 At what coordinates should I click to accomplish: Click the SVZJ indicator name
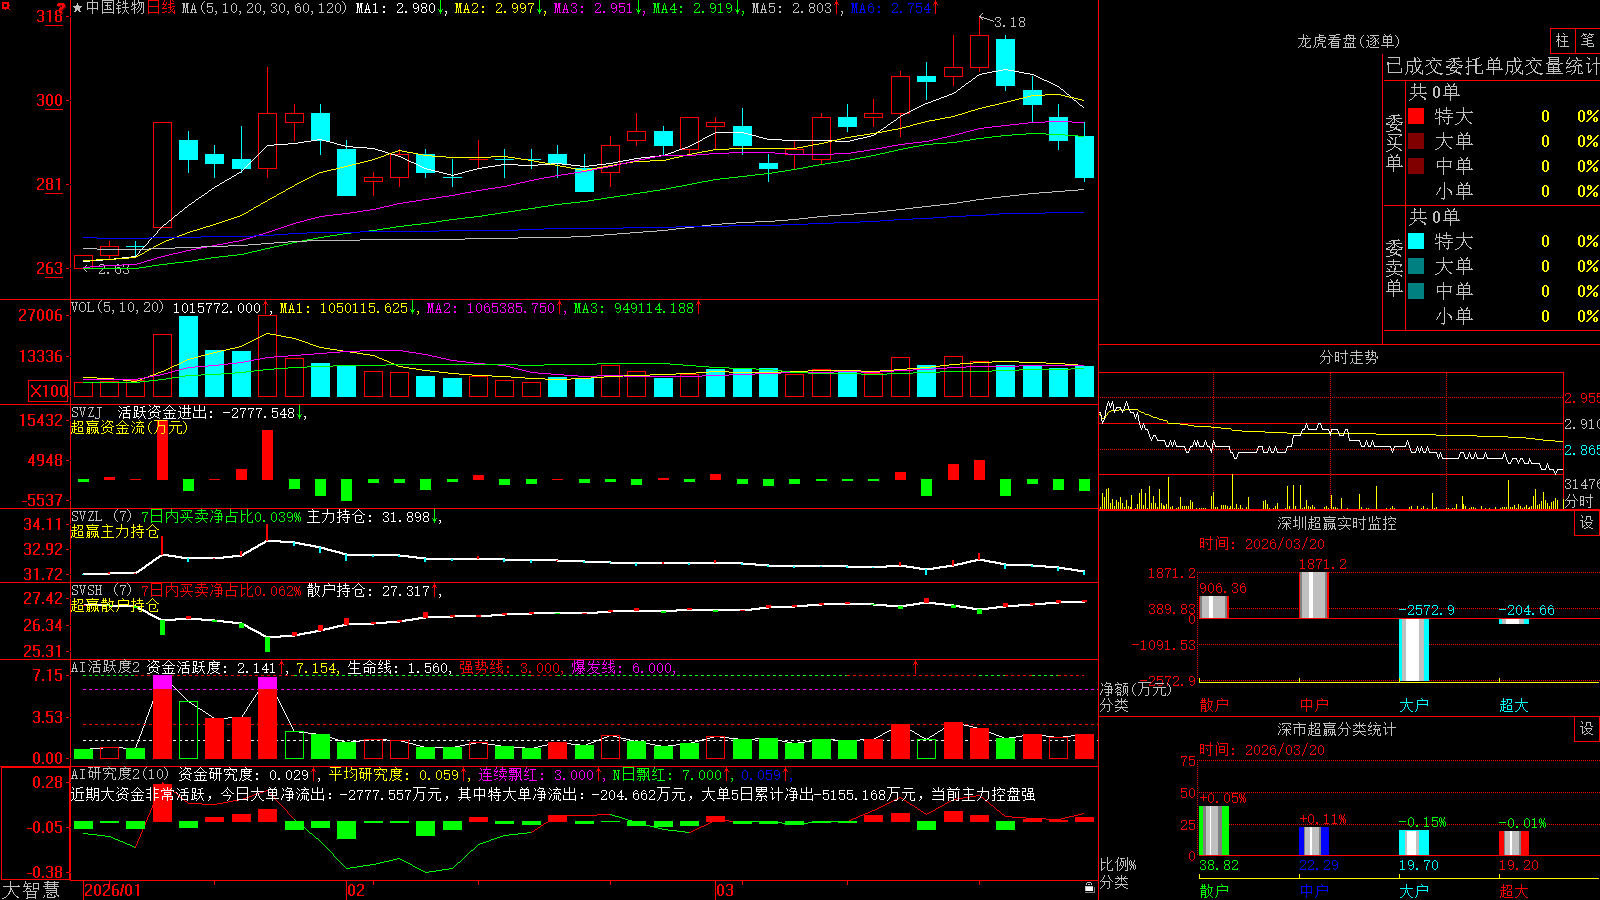click(x=86, y=413)
